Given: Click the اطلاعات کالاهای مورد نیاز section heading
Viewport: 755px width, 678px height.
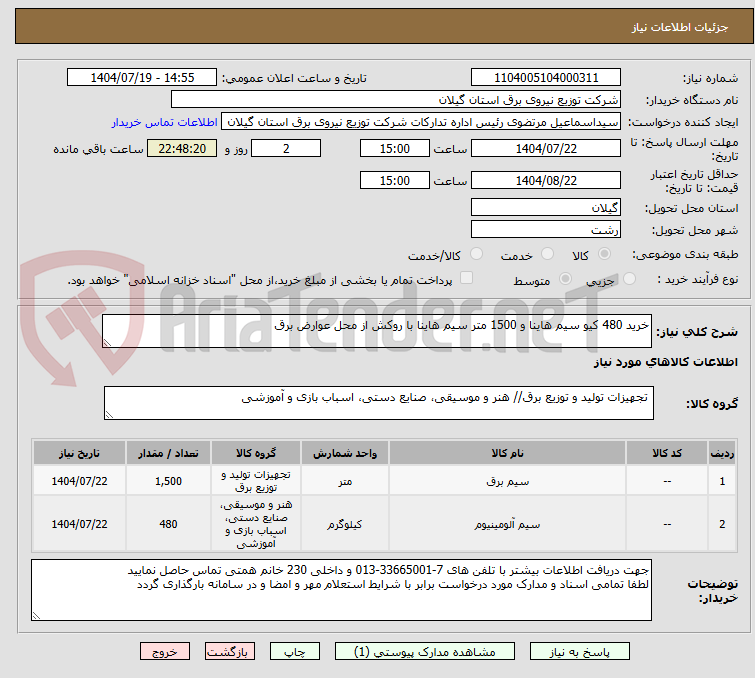Looking at the screenshot, I should point(665,362).
